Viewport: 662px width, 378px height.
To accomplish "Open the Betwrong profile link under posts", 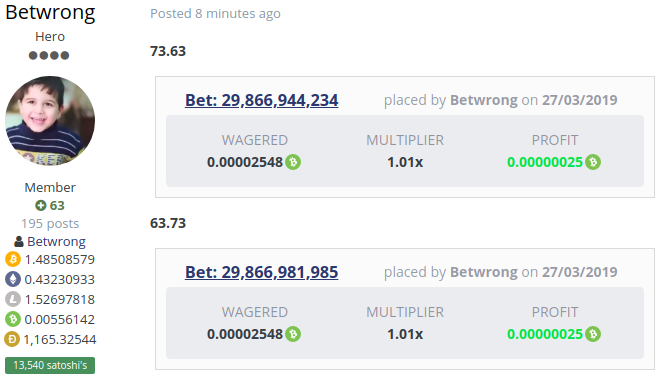I will point(56,242).
